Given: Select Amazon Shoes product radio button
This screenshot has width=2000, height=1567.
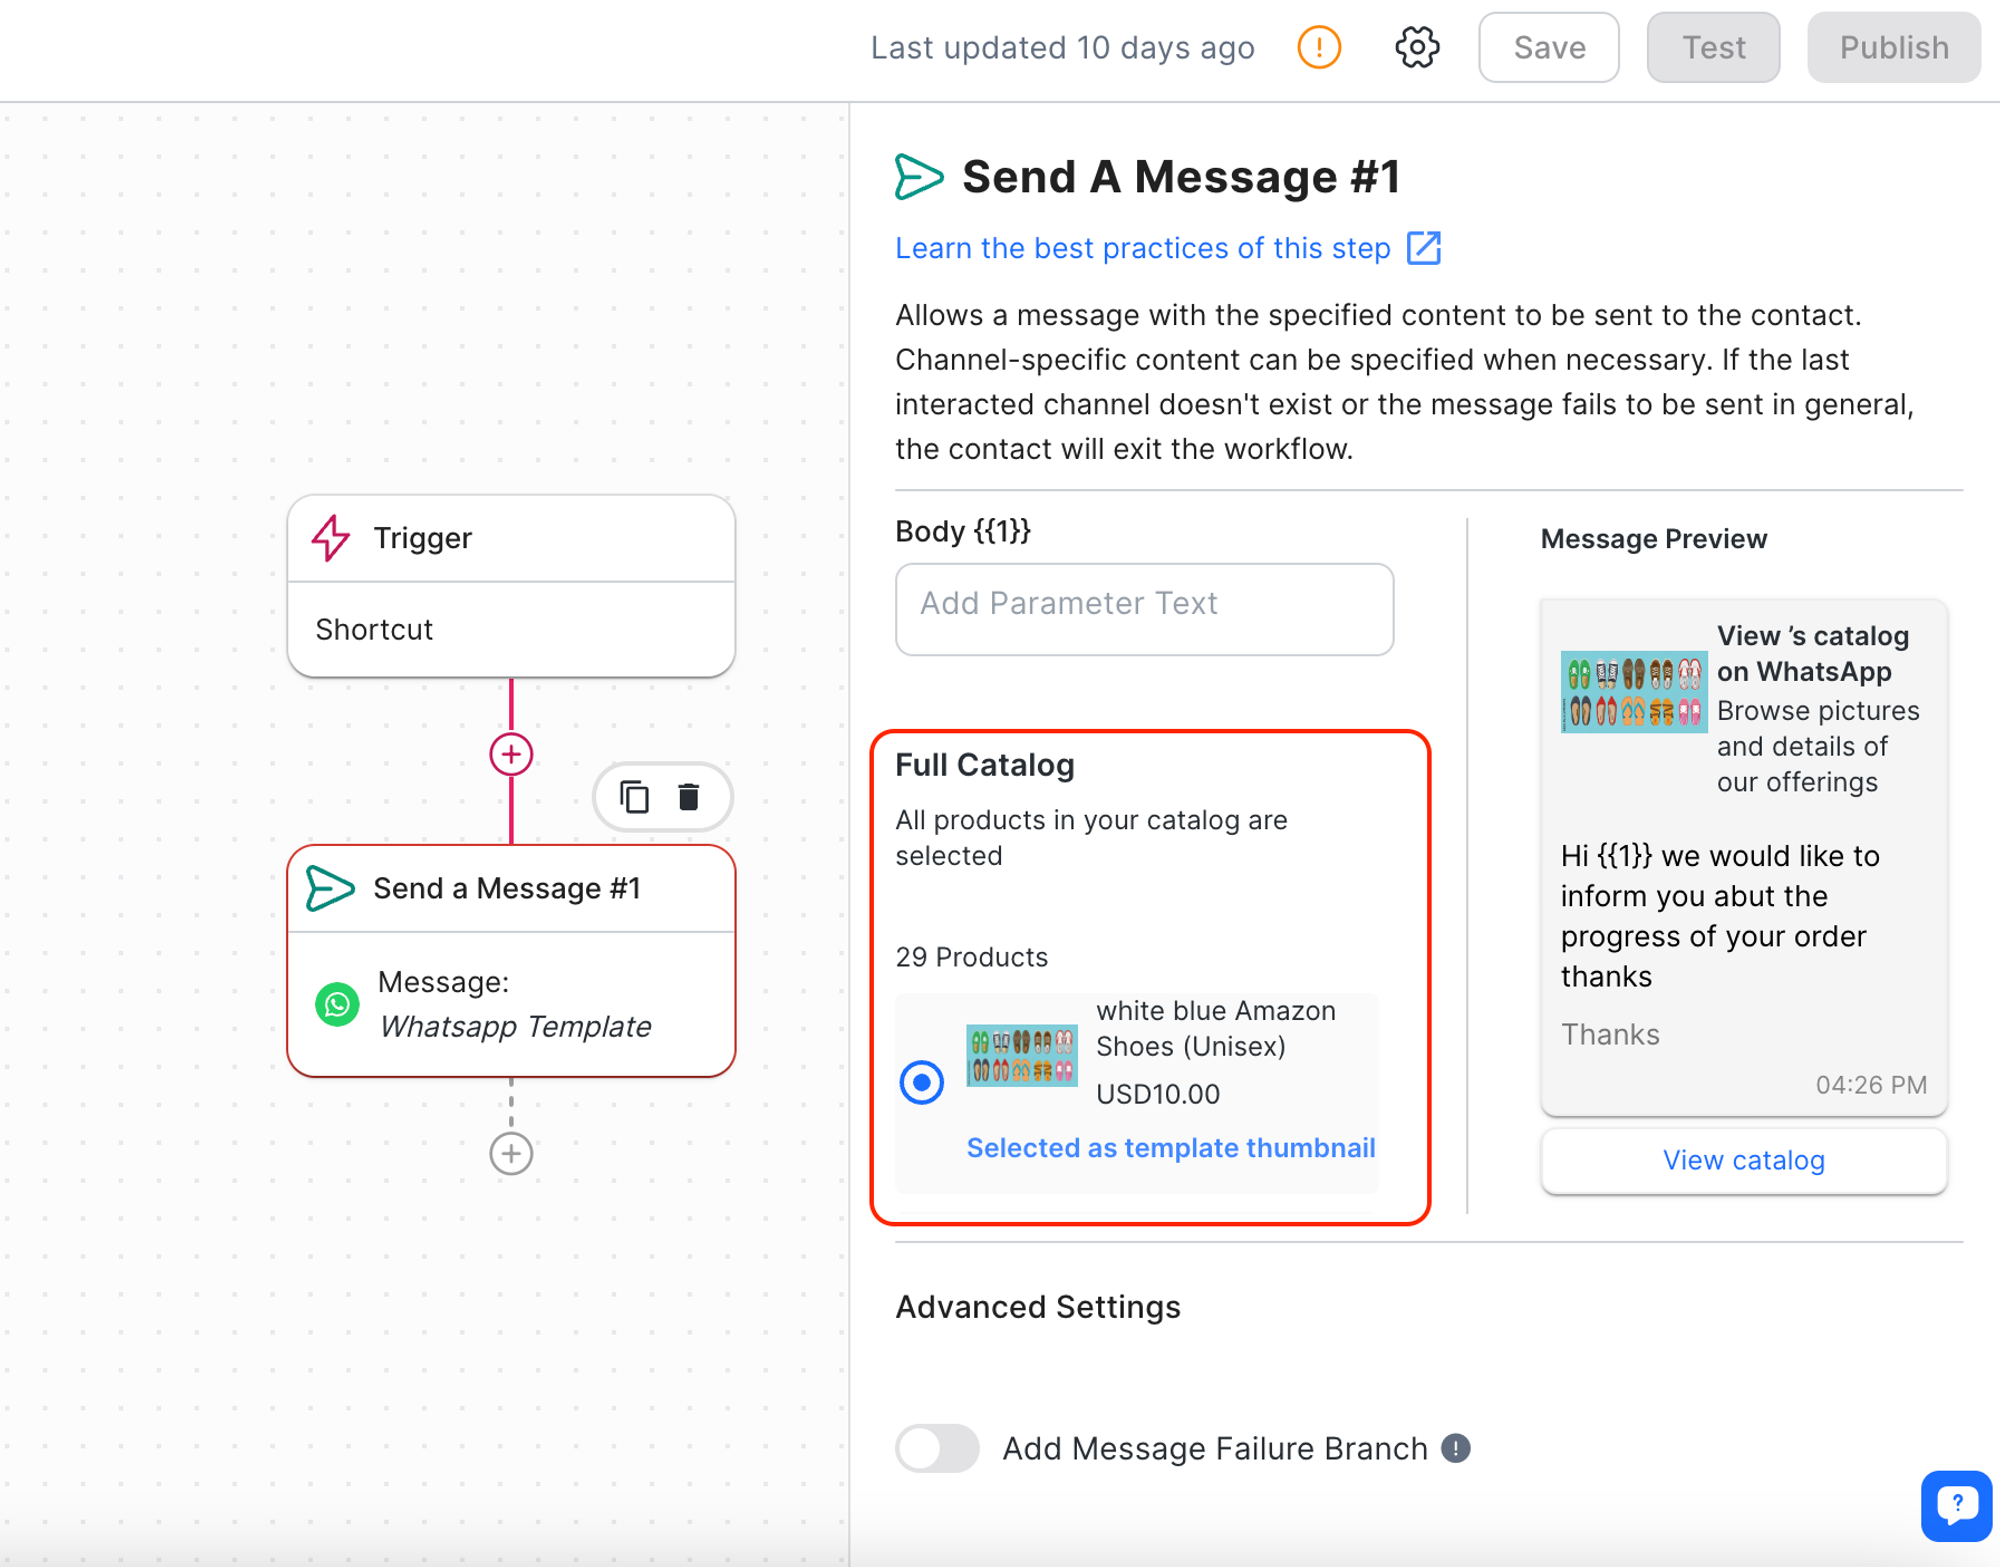Looking at the screenshot, I should 921,1082.
